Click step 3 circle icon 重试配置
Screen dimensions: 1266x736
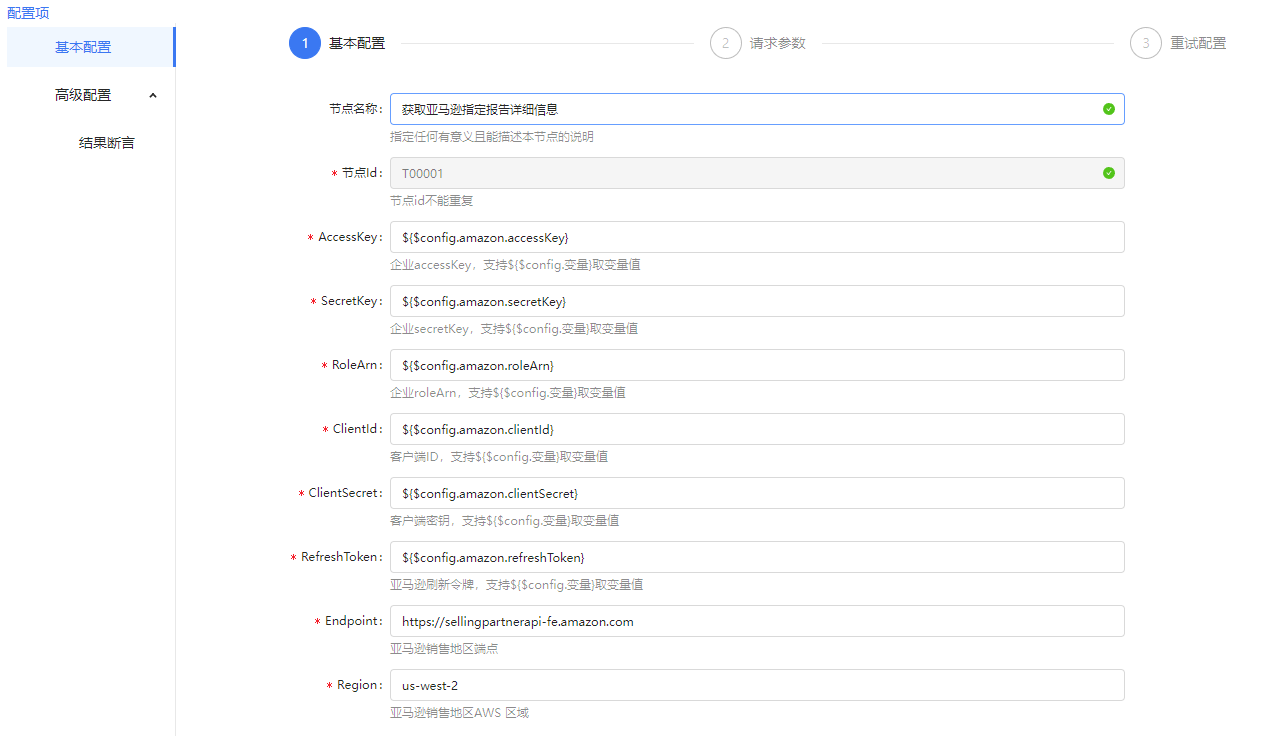[1146, 43]
